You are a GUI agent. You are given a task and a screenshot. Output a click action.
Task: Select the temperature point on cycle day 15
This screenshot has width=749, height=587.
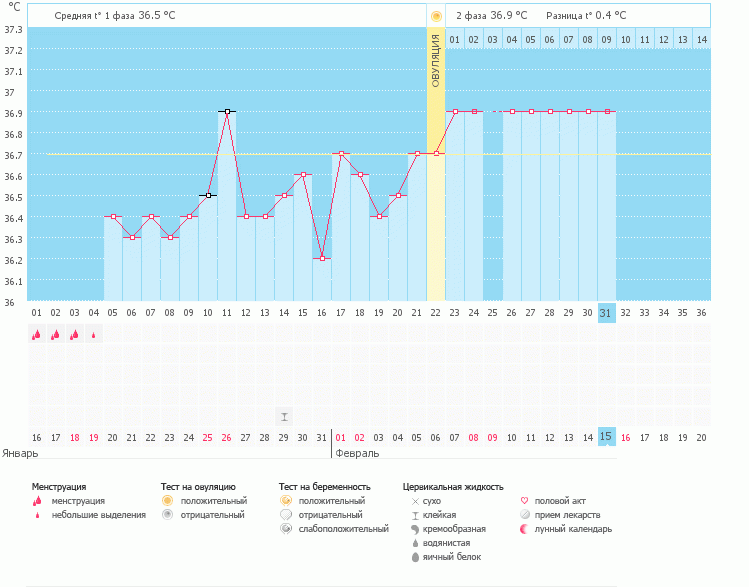point(303,174)
